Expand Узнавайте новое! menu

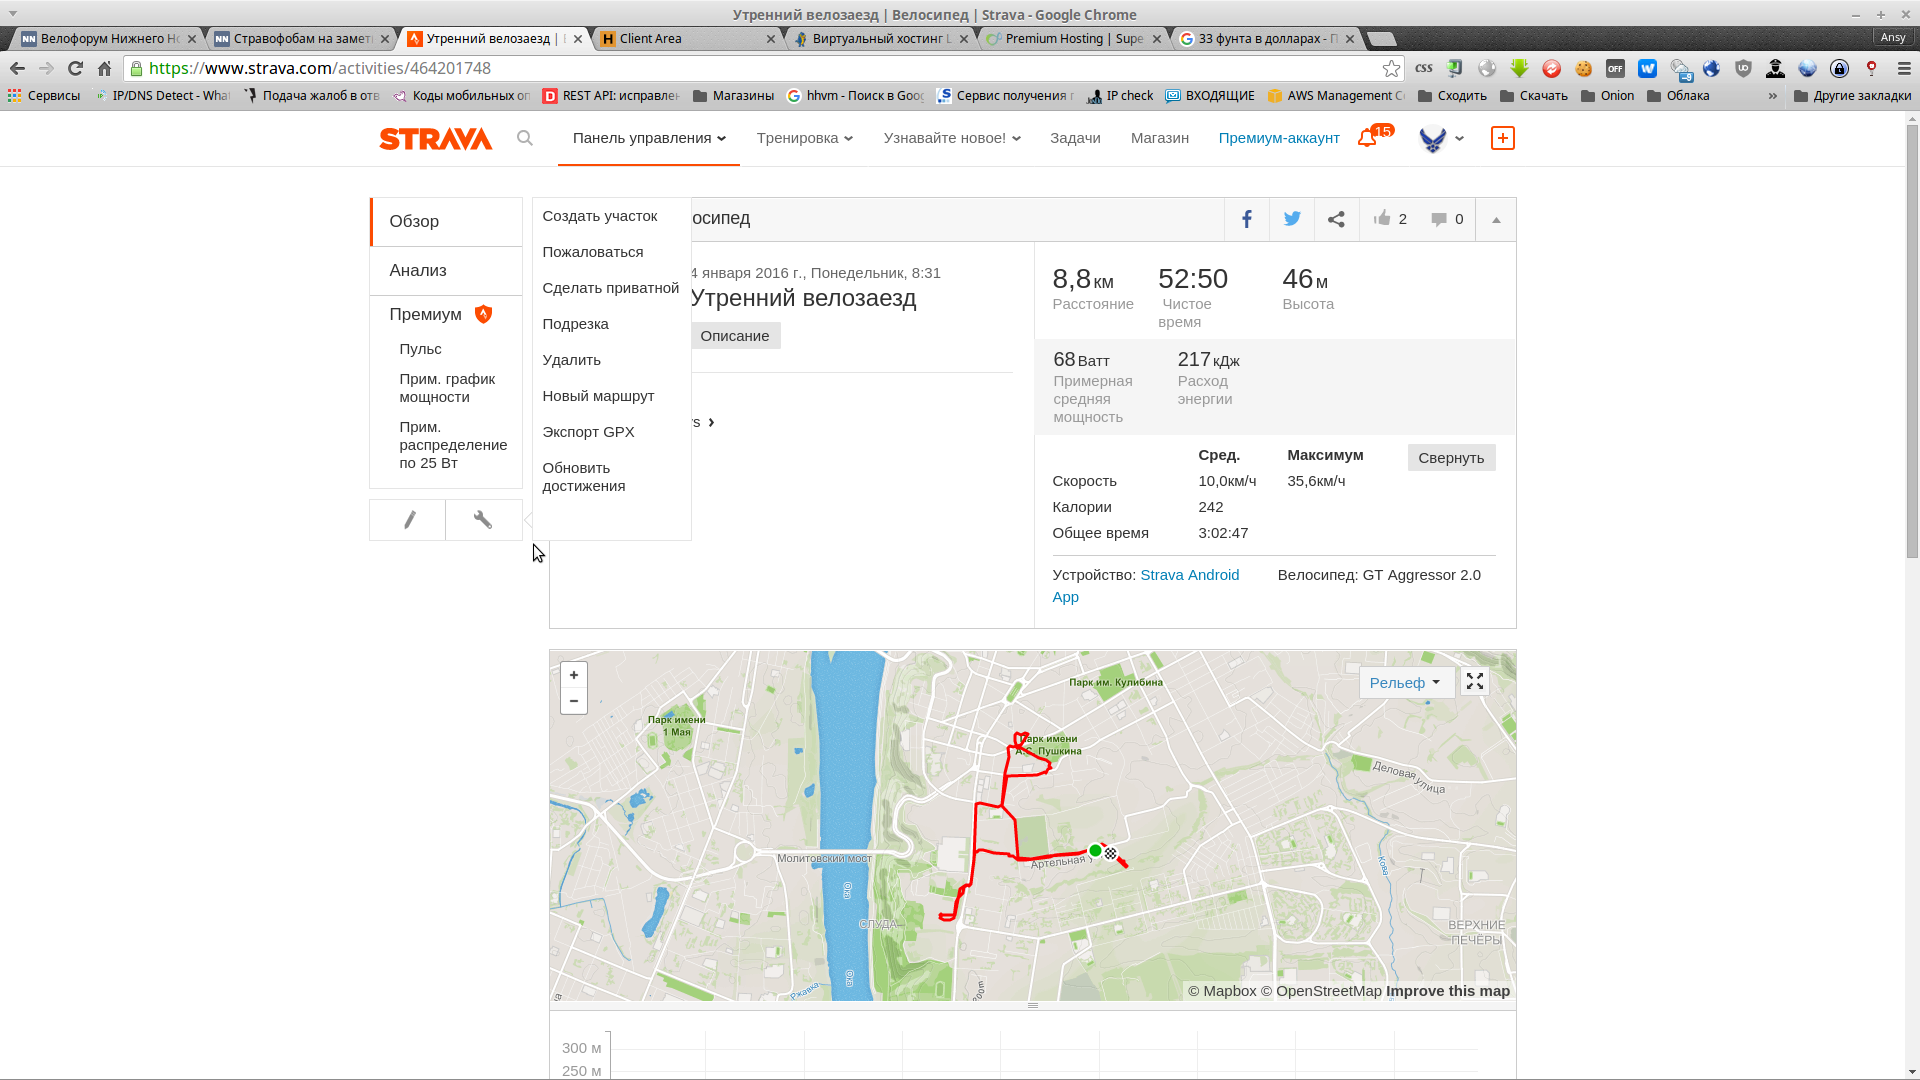click(952, 138)
